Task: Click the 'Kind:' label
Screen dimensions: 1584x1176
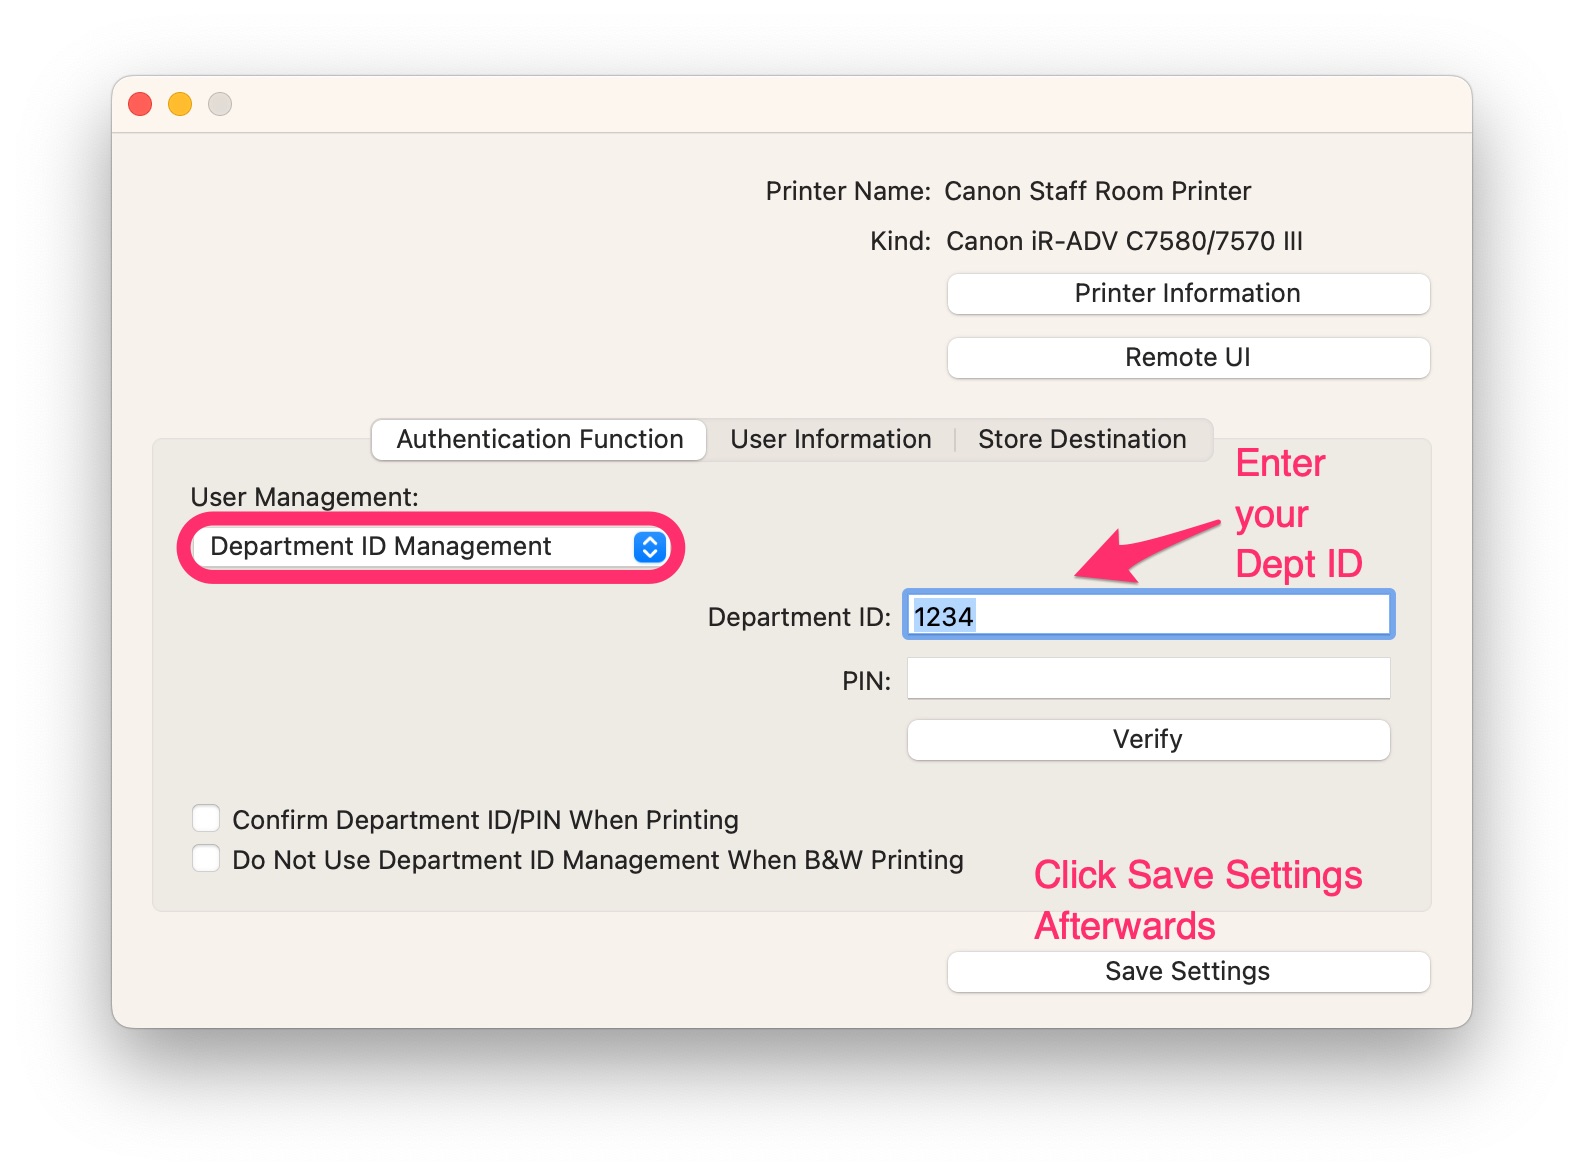Action: tap(900, 241)
